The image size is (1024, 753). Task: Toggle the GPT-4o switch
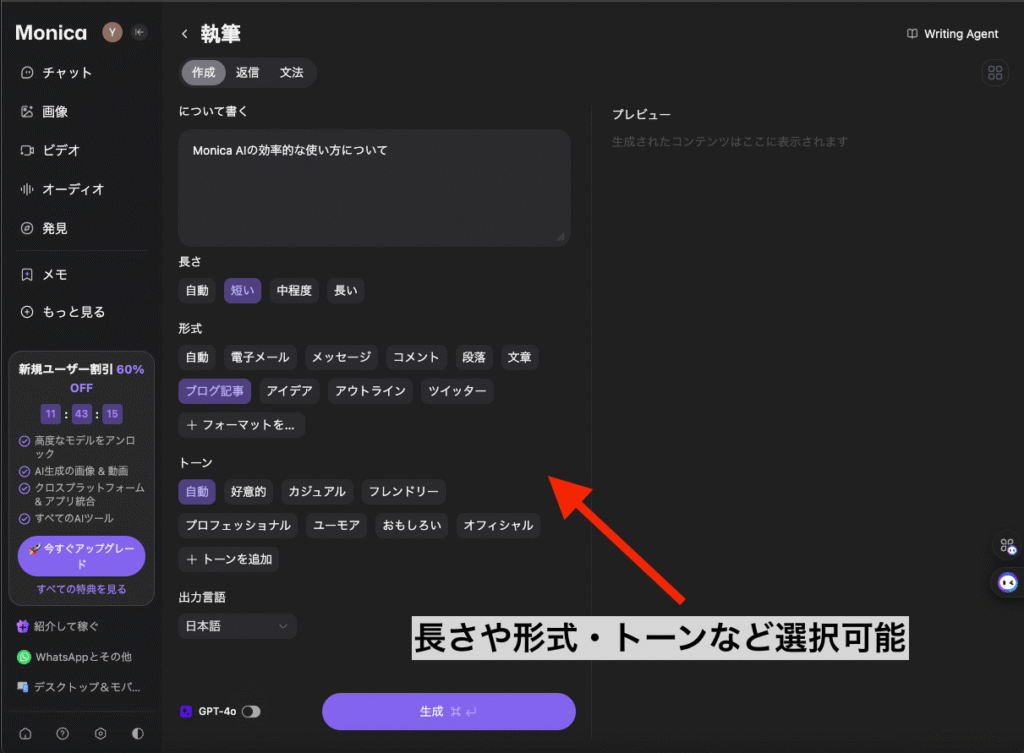(x=251, y=712)
